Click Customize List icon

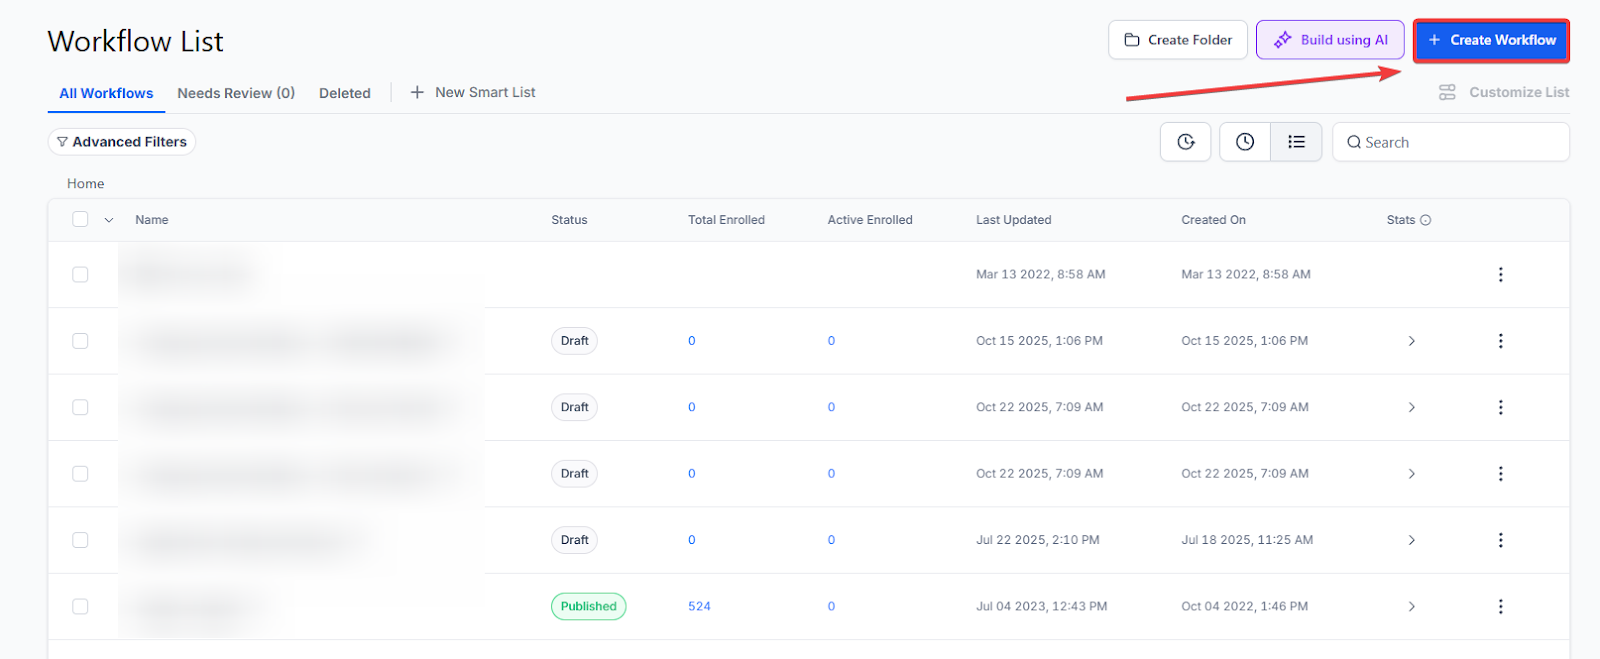[x=1447, y=92]
